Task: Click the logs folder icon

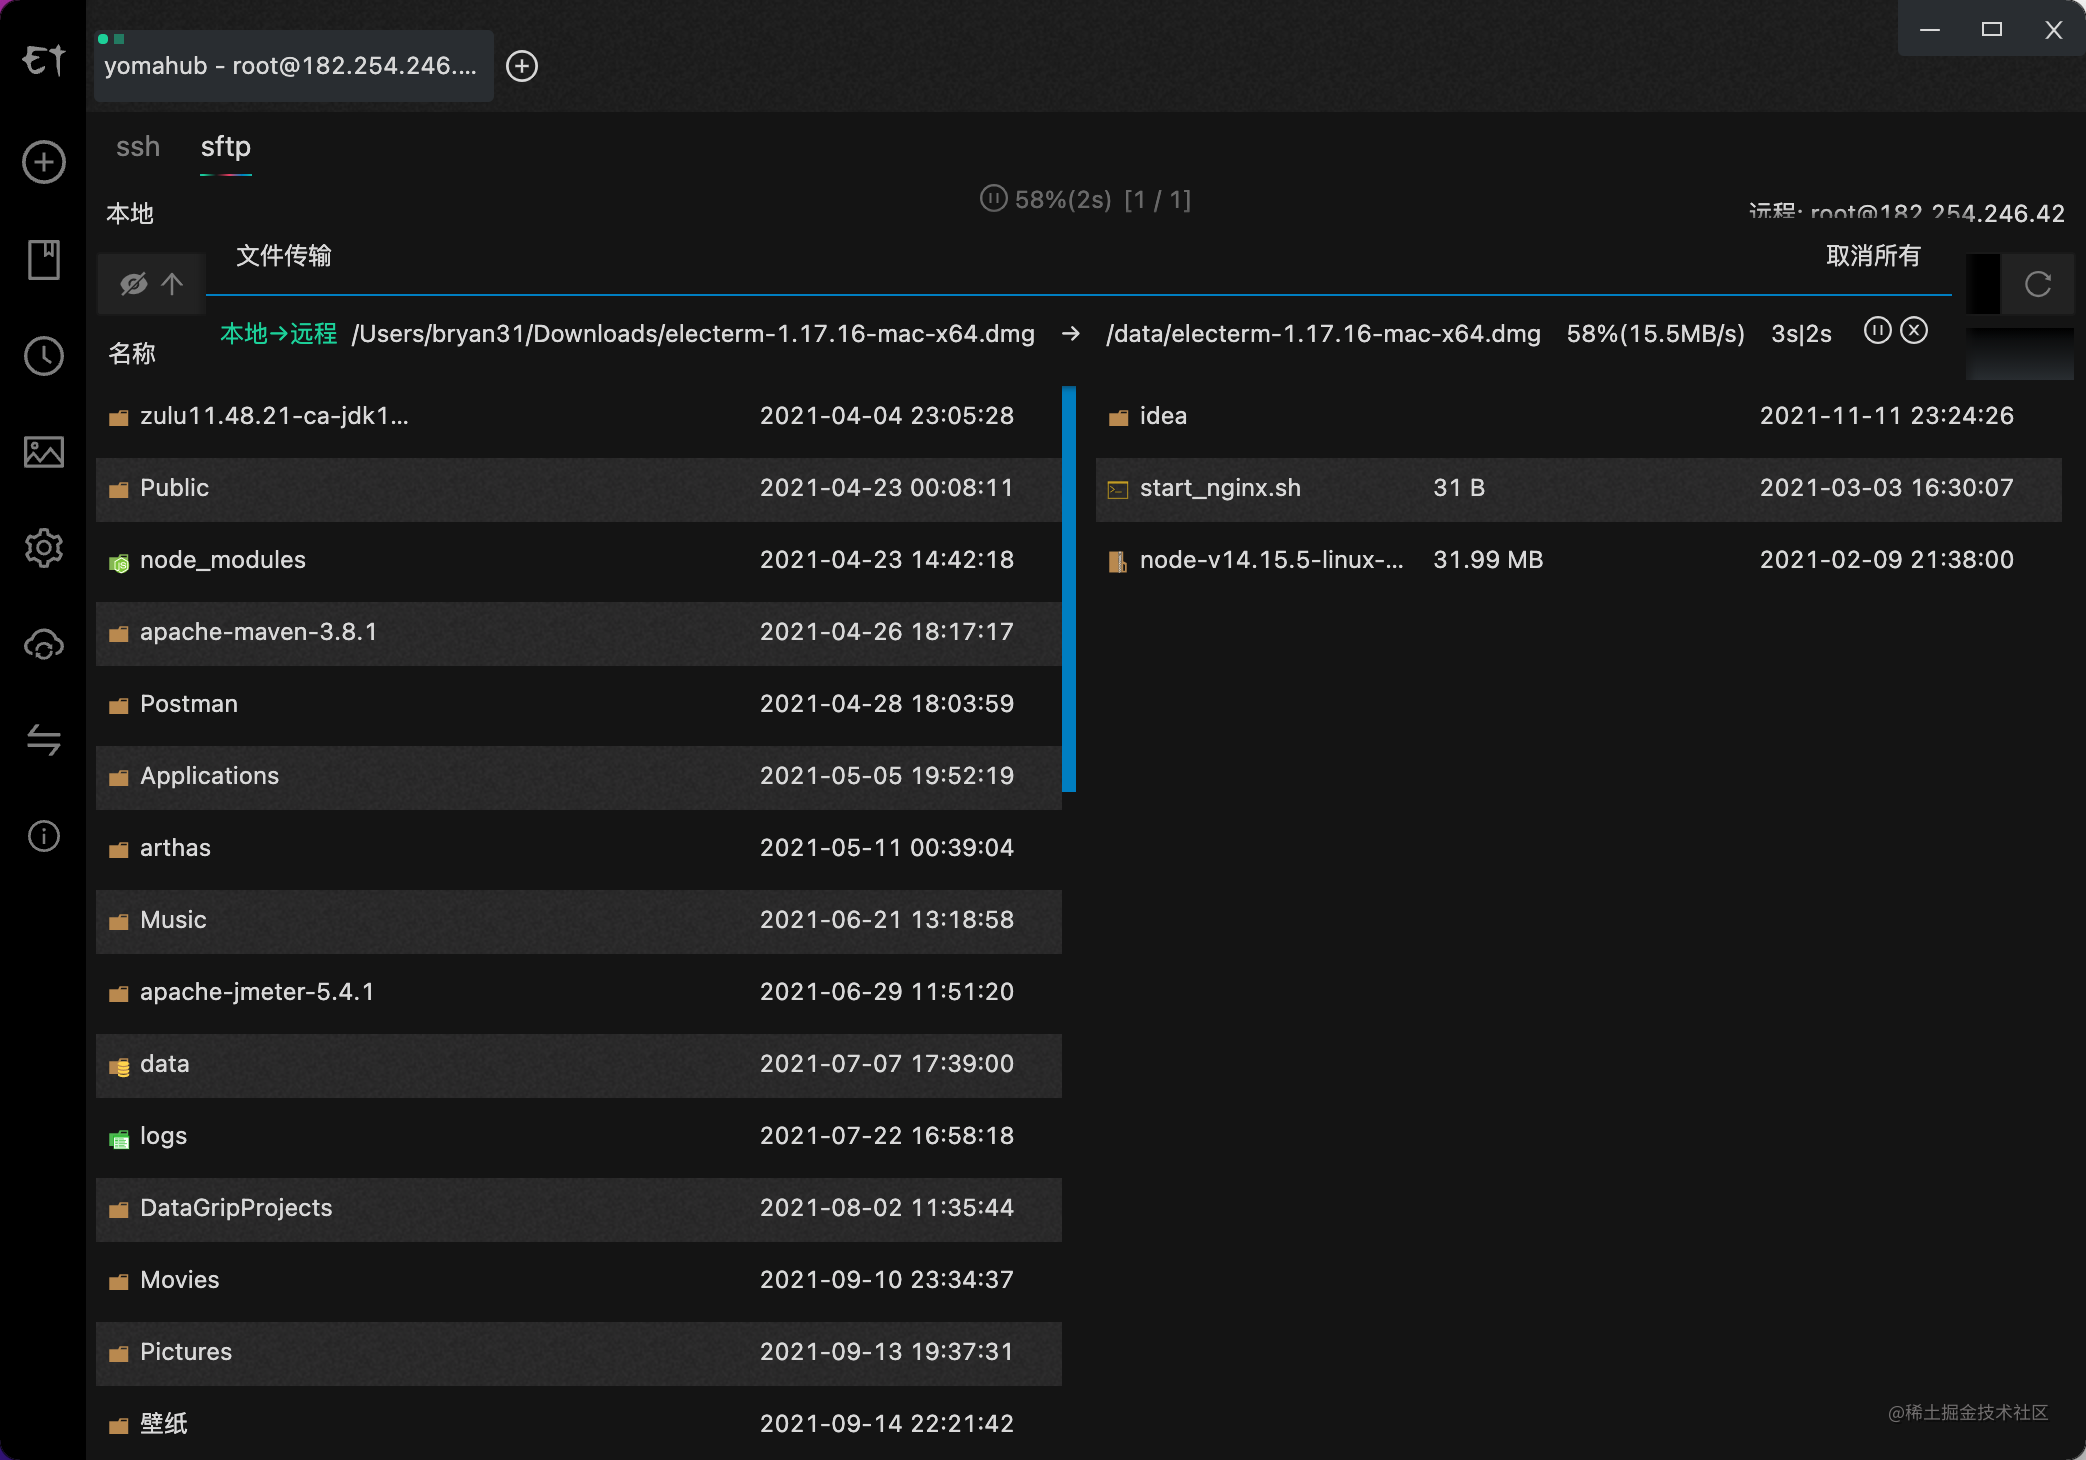Action: click(119, 1139)
